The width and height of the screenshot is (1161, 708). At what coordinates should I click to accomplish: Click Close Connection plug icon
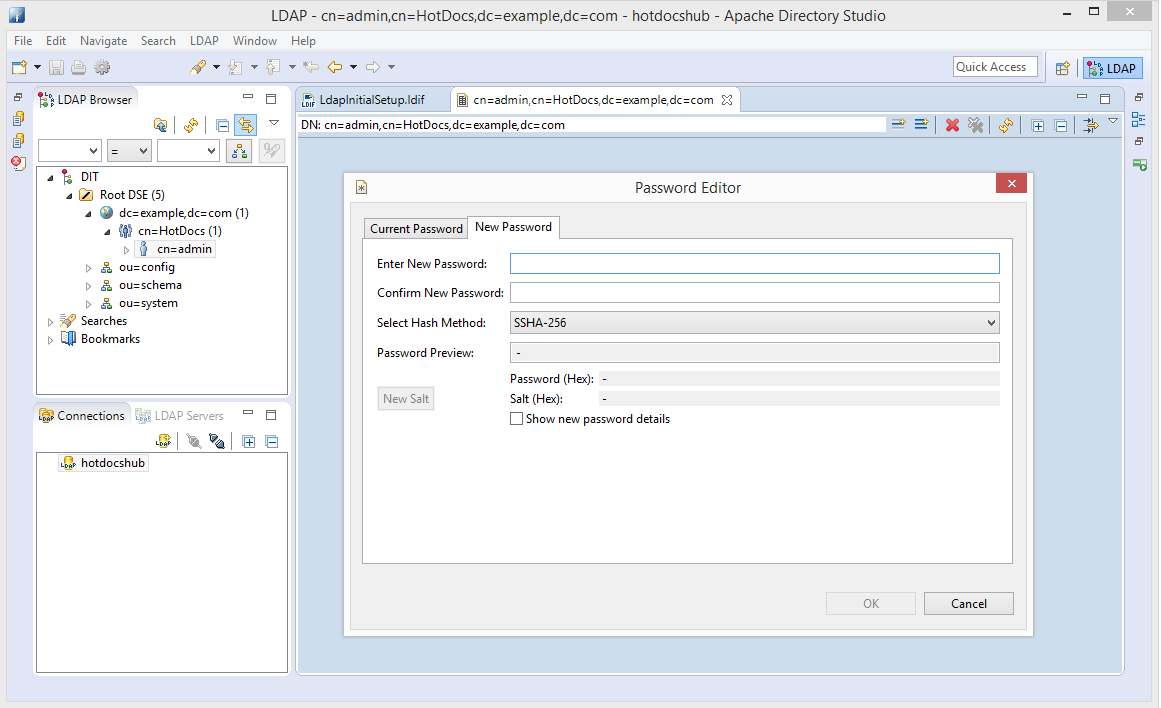pos(216,441)
